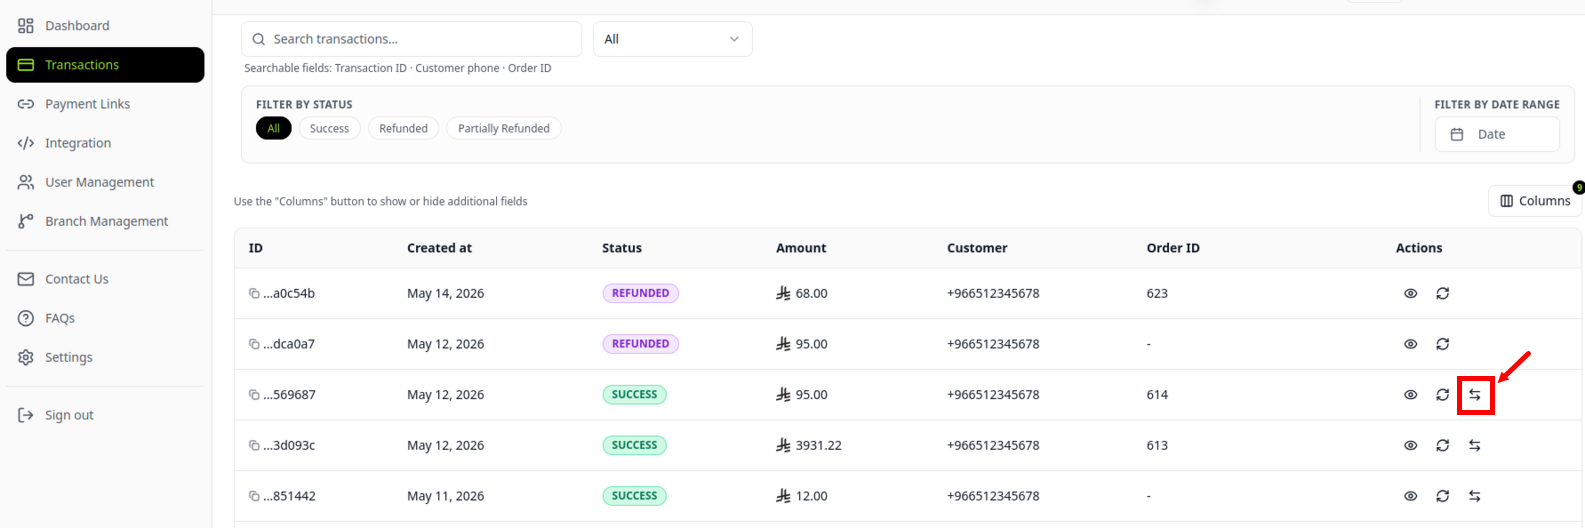Open FAQs page
The width and height of the screenshot is (1585, 528).
[105, 318]
